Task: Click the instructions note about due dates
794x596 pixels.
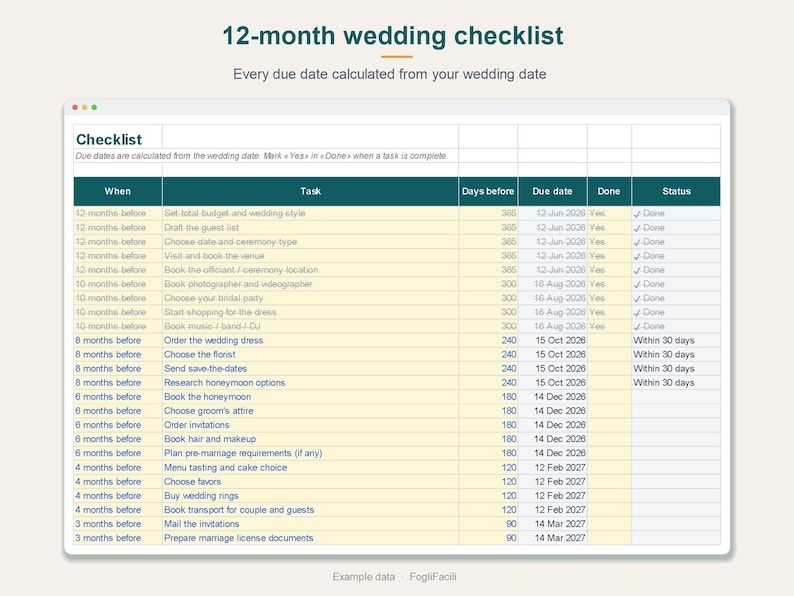Action: click(262, 156)
